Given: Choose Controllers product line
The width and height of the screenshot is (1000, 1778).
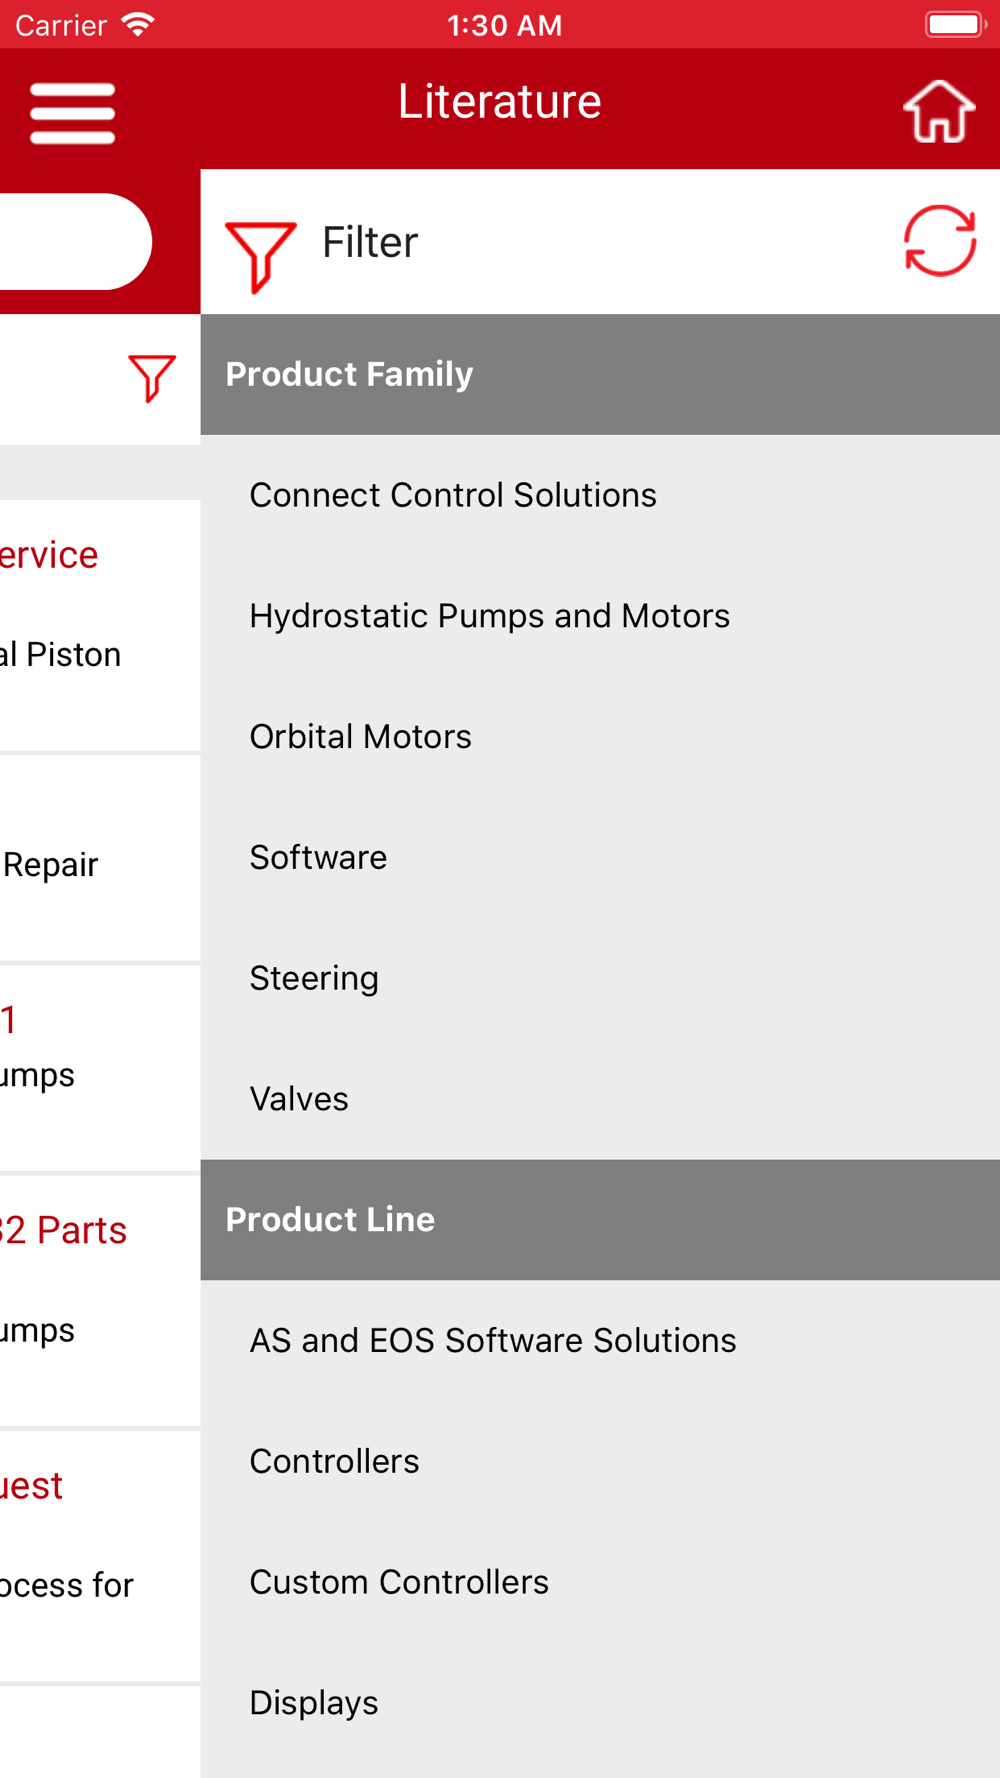Looking at the screenshot, I should (600, 1462).
